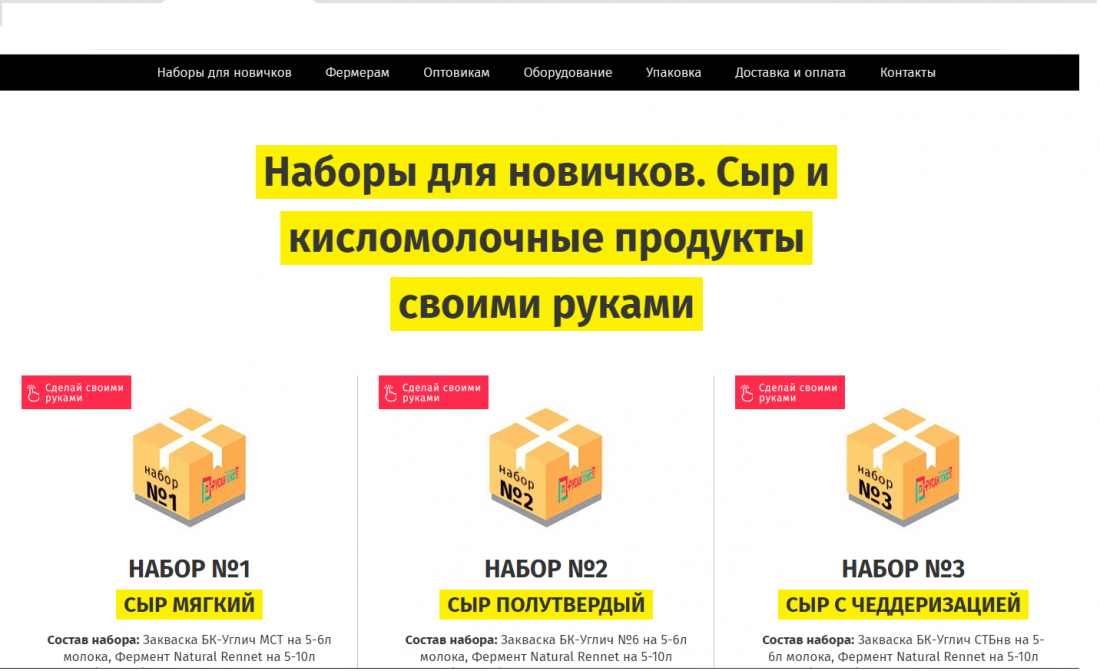Open the Доставка и оплата page
1100x671 pixels.
pos(790,73)
